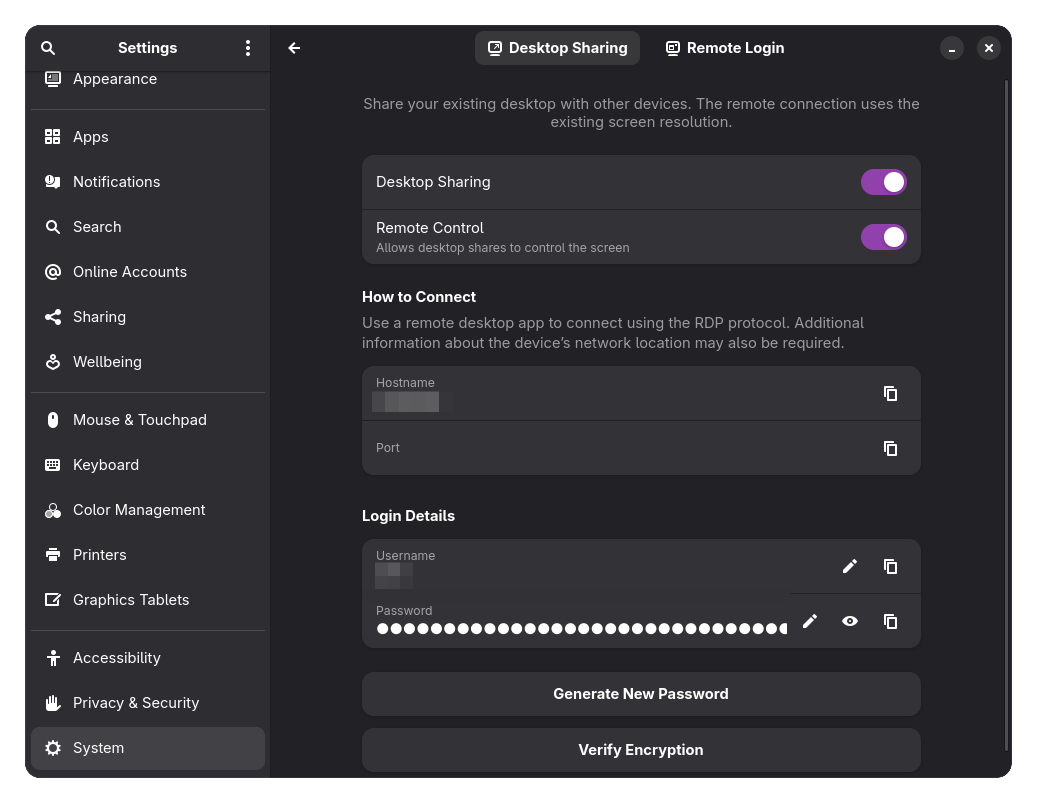Select the System sidebar entry
Viewport: 1037px width, 803px height.
148,748
